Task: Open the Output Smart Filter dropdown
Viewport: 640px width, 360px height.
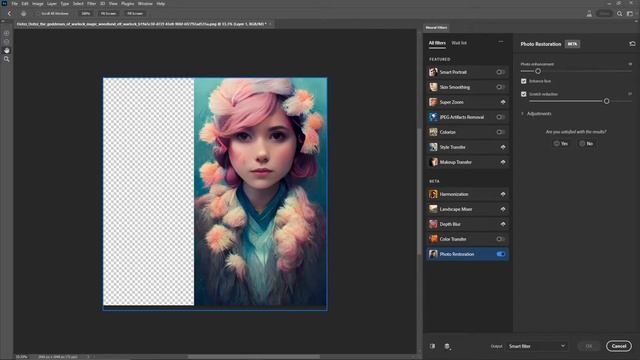Action: 536,346
